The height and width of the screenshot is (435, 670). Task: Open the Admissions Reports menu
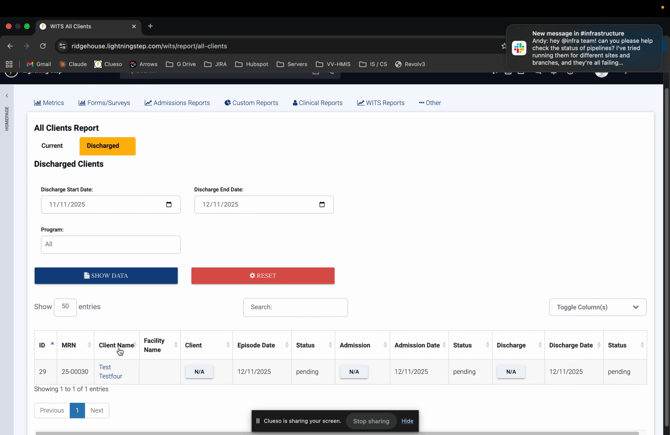point(177,103)
